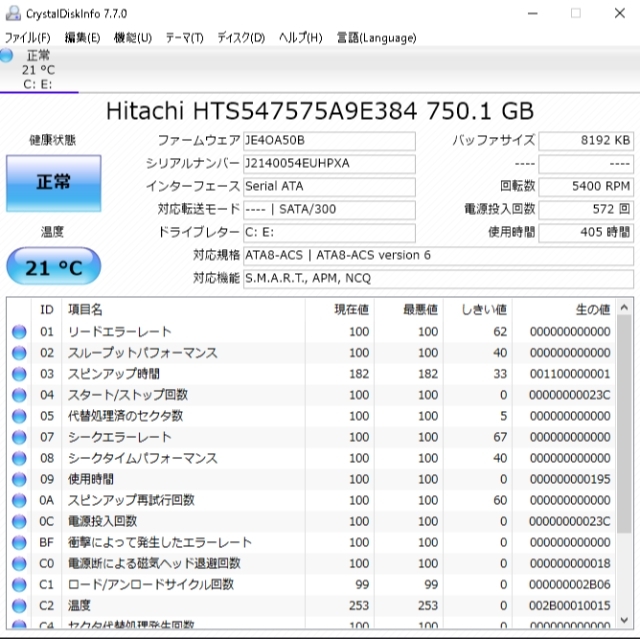
Task: Click the SMART list scroll down arrow
Action: [x=624, y=620]
